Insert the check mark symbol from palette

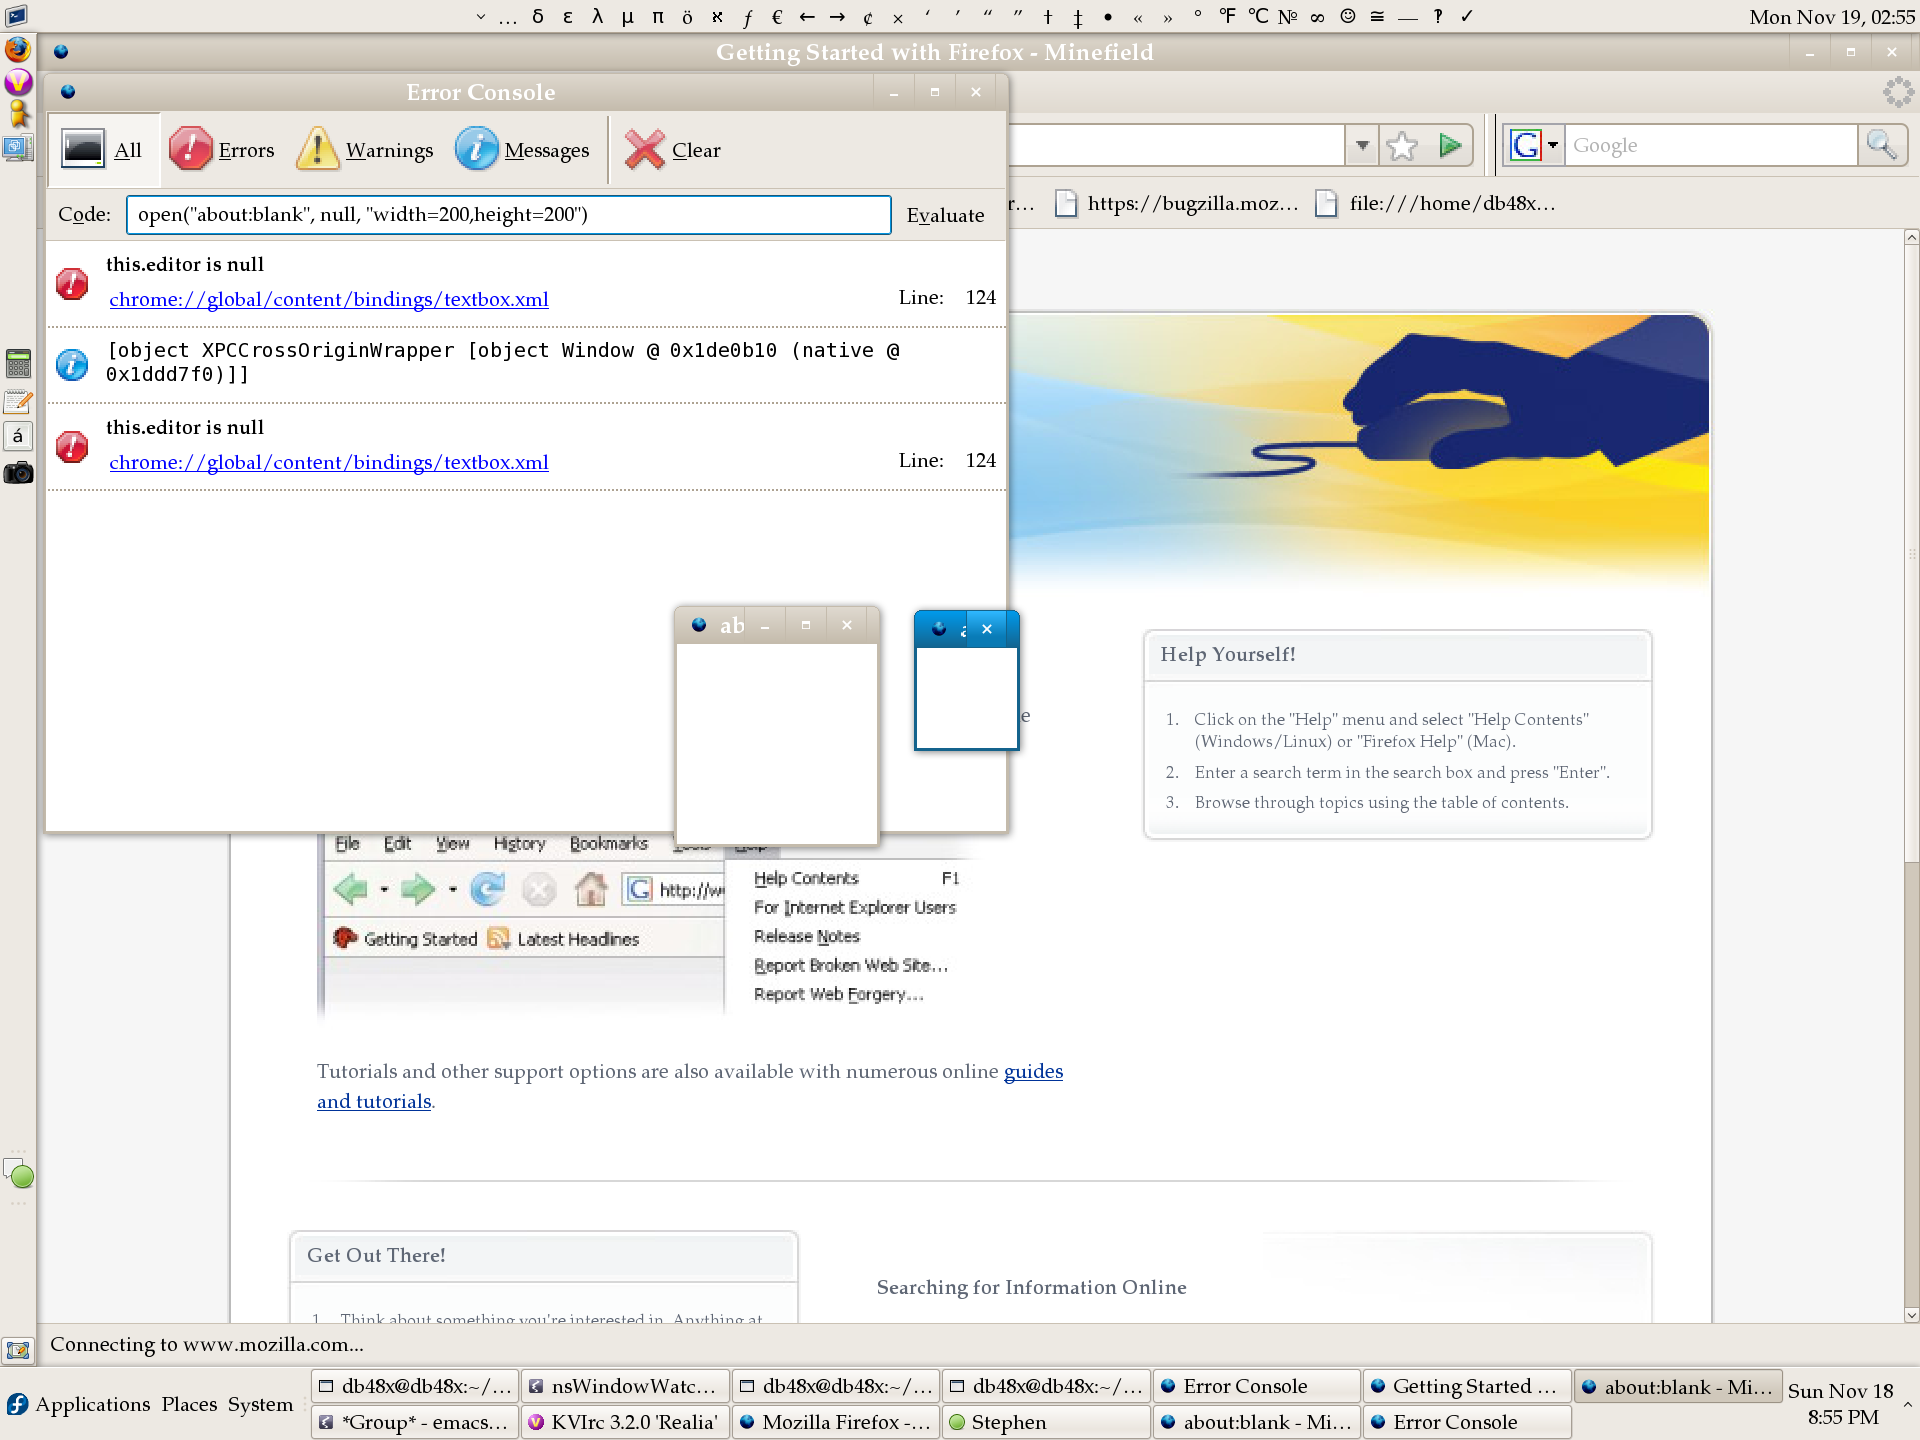click(1467, 16)
